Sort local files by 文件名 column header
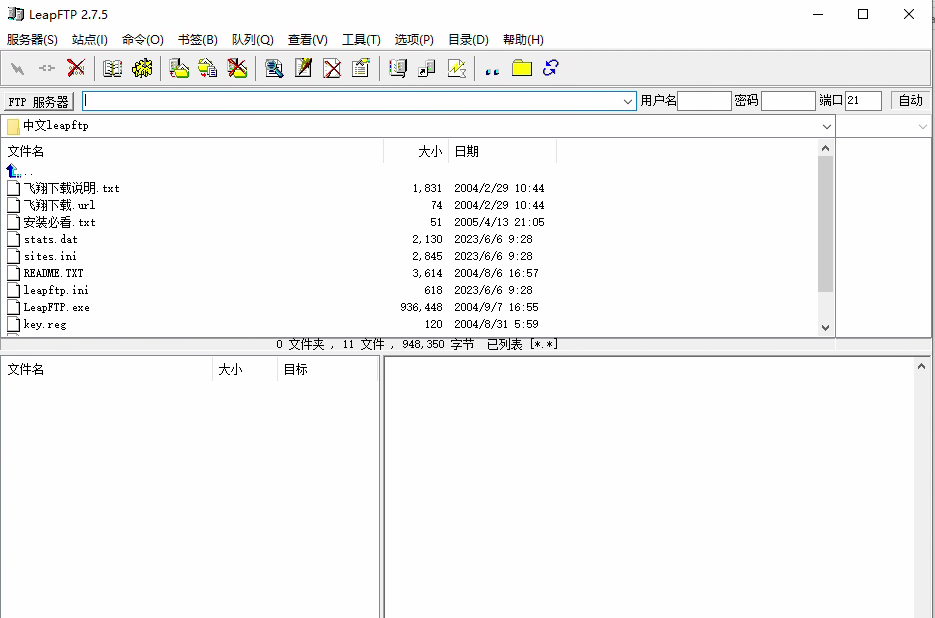This screenshot has height=618, width=935. (193, 152)
